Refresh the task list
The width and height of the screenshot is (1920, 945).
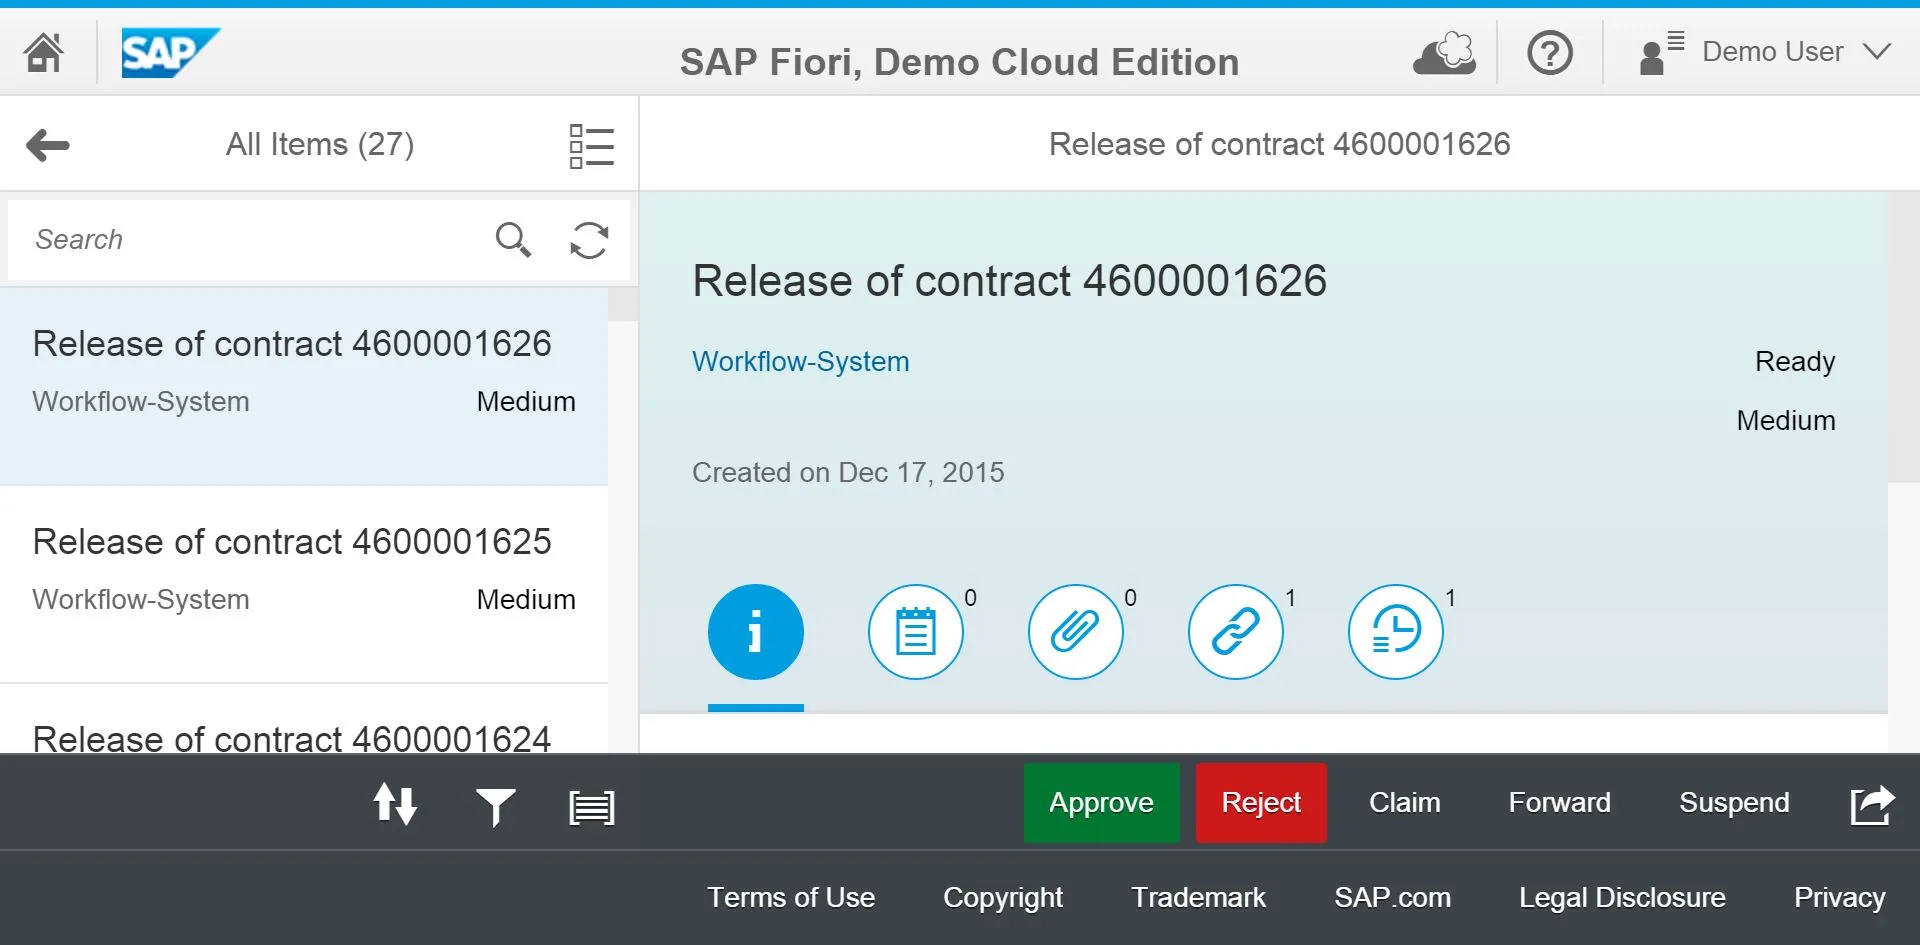589,240
